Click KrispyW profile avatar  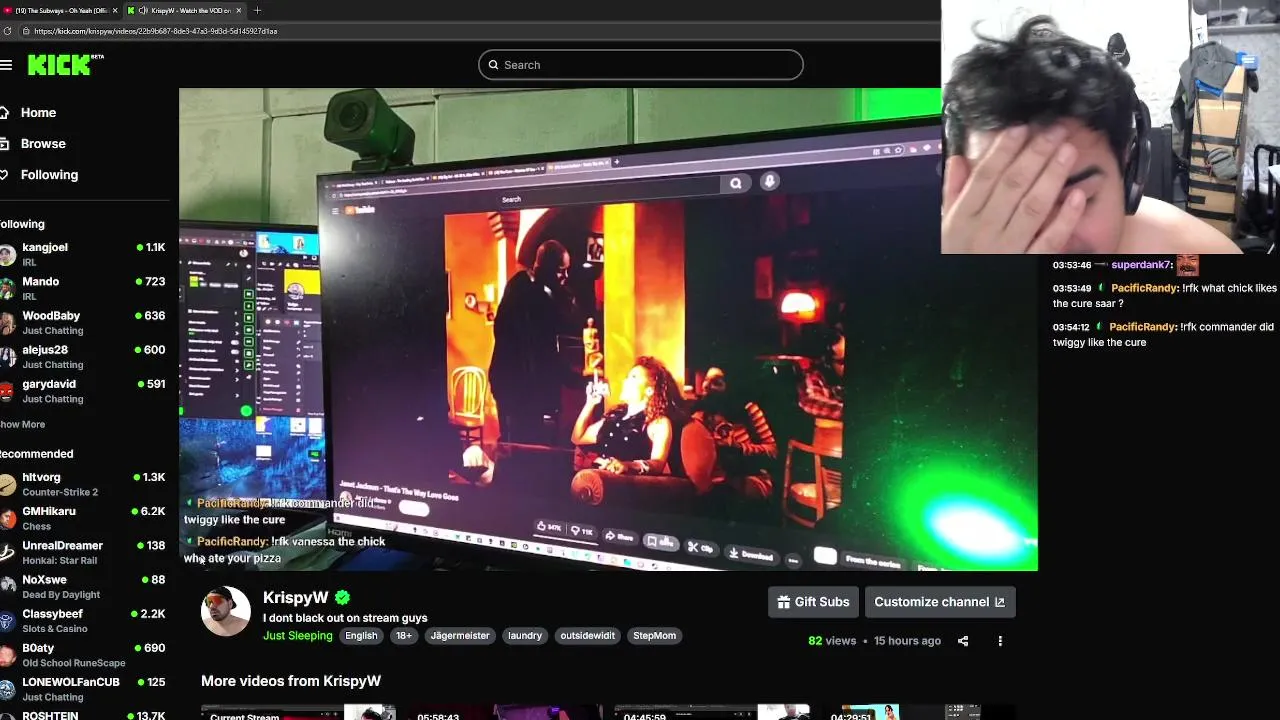tap(225, 611)
